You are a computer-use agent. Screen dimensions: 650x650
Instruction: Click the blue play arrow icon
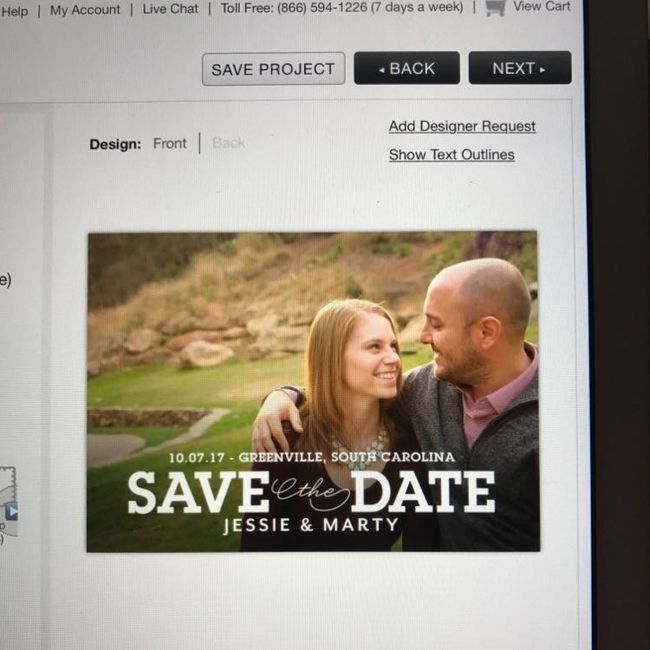click(12, 511)
